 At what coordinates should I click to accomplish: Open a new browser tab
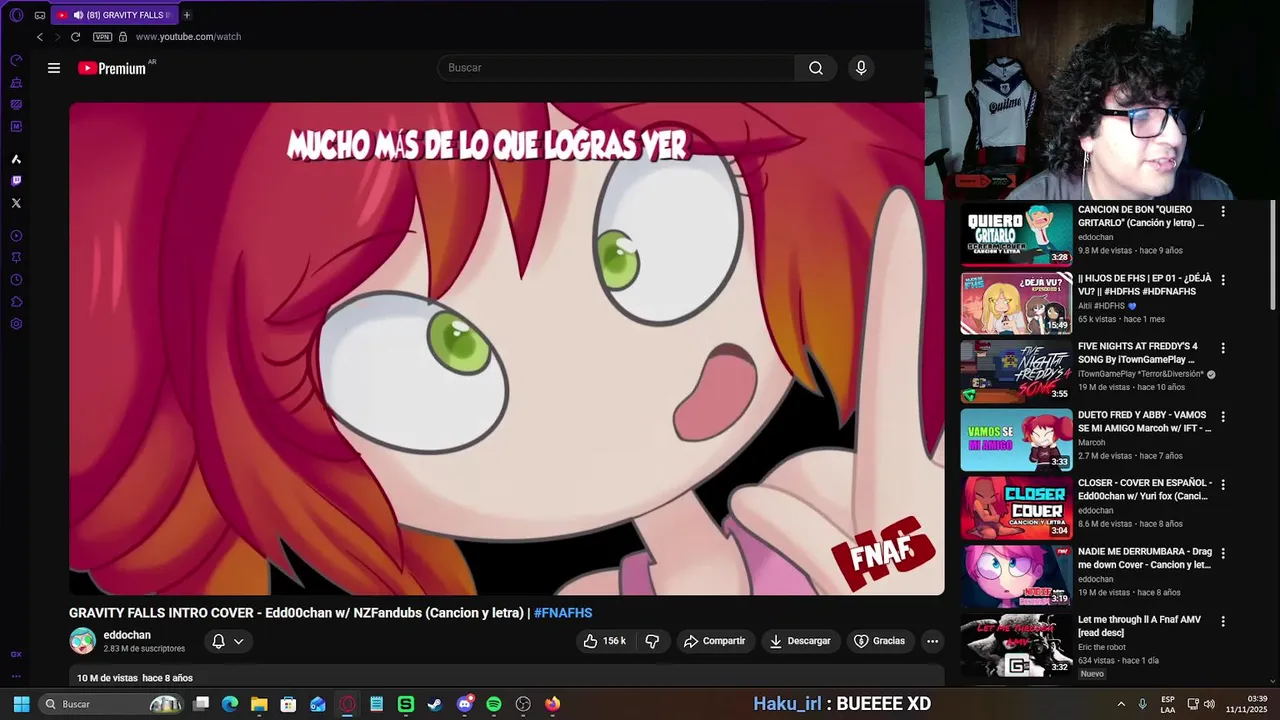point(187,15)
